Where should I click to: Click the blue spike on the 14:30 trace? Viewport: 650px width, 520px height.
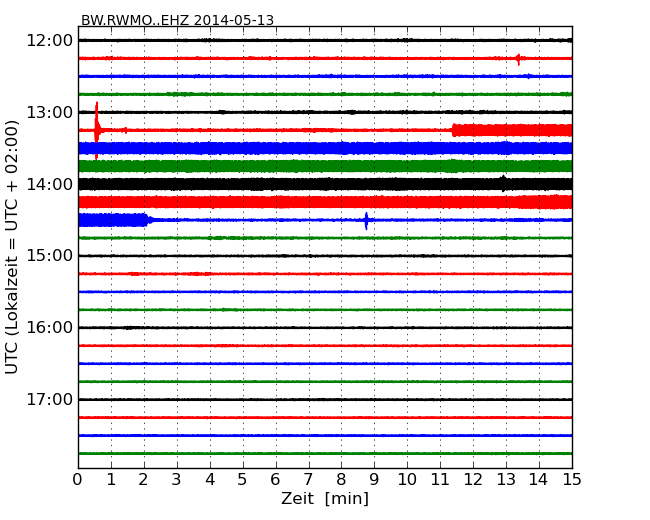pyautogui.click(x=366, y=220)
